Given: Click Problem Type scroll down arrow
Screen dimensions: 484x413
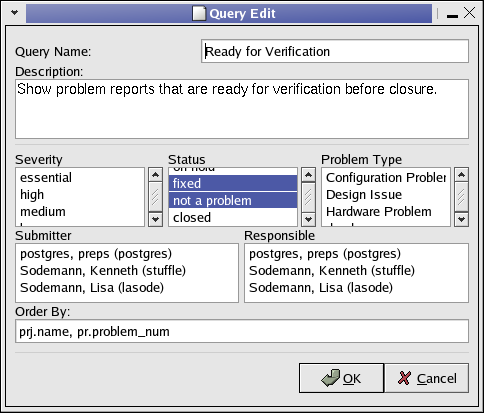Looking at the screenshot, I should tap(461, 219).
